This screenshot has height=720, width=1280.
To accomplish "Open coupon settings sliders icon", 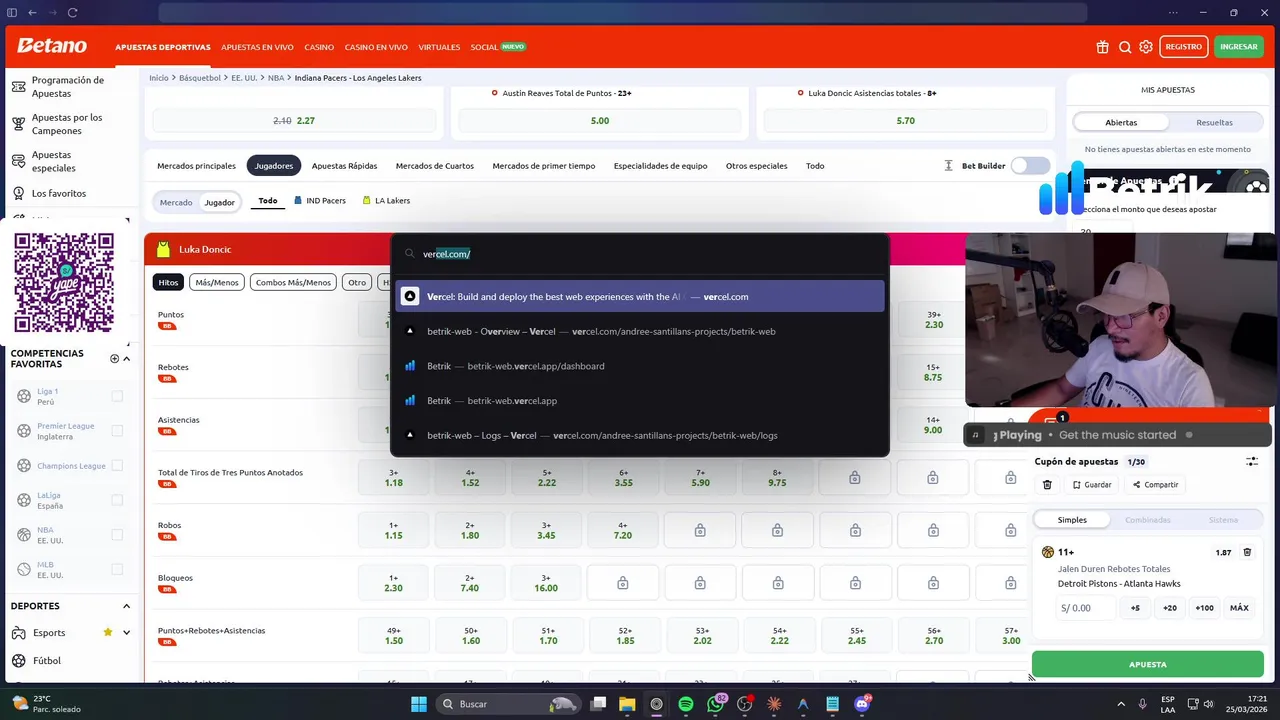I will point(1251,462).
